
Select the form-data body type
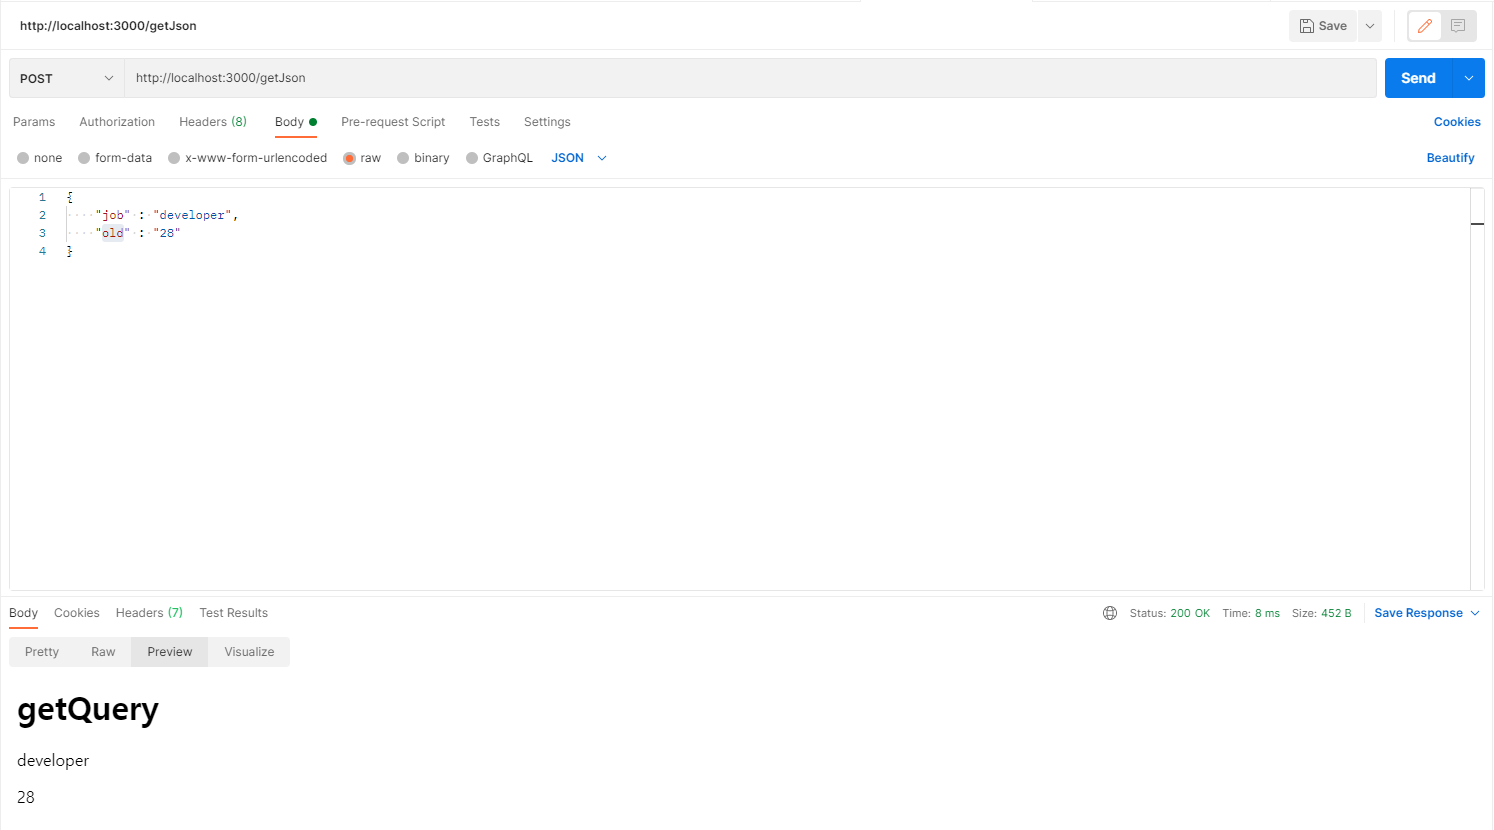[115, 158]
